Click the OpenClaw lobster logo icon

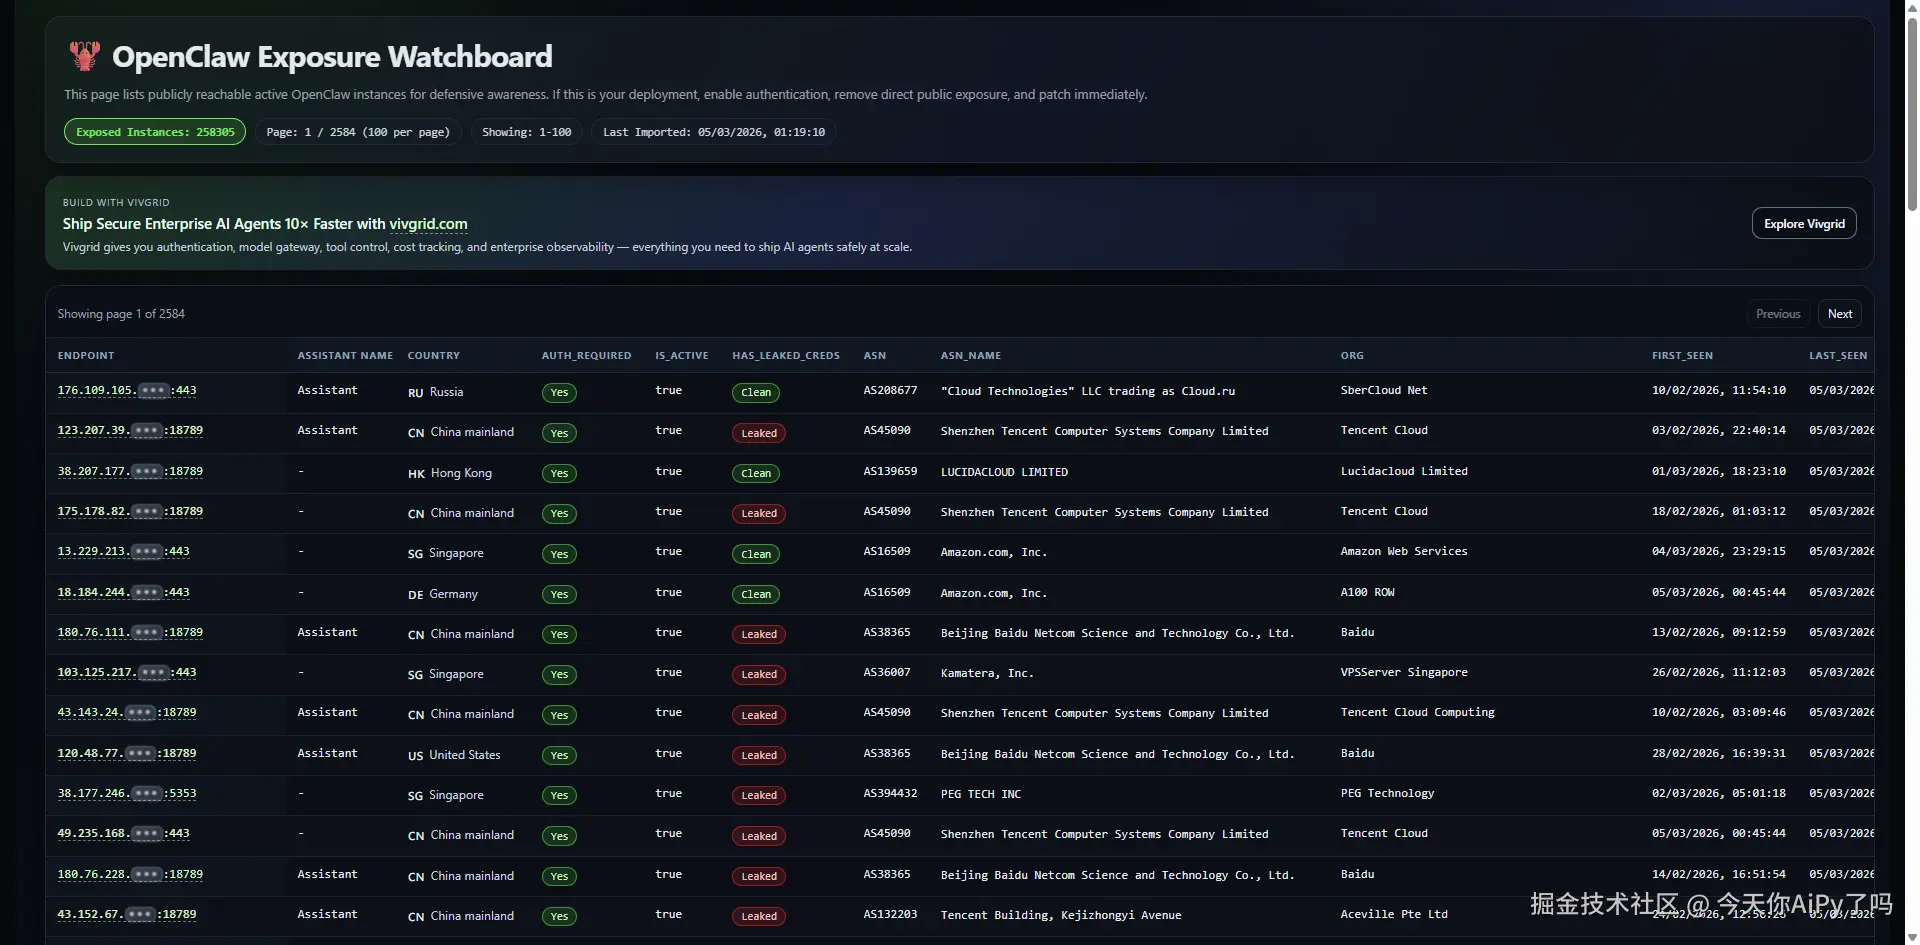coord(84,56)
